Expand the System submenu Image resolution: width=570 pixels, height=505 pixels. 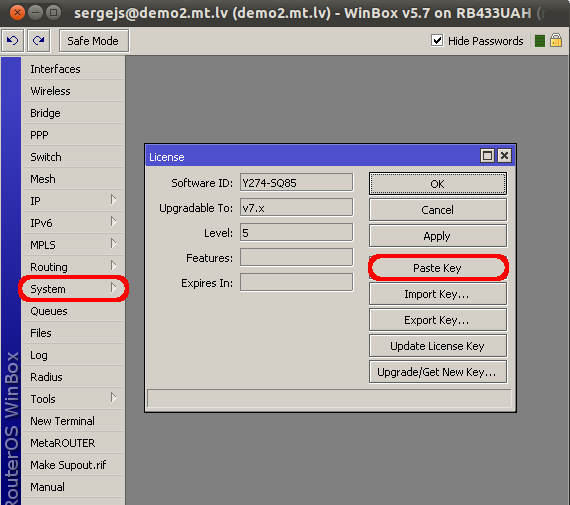(73, 289)
